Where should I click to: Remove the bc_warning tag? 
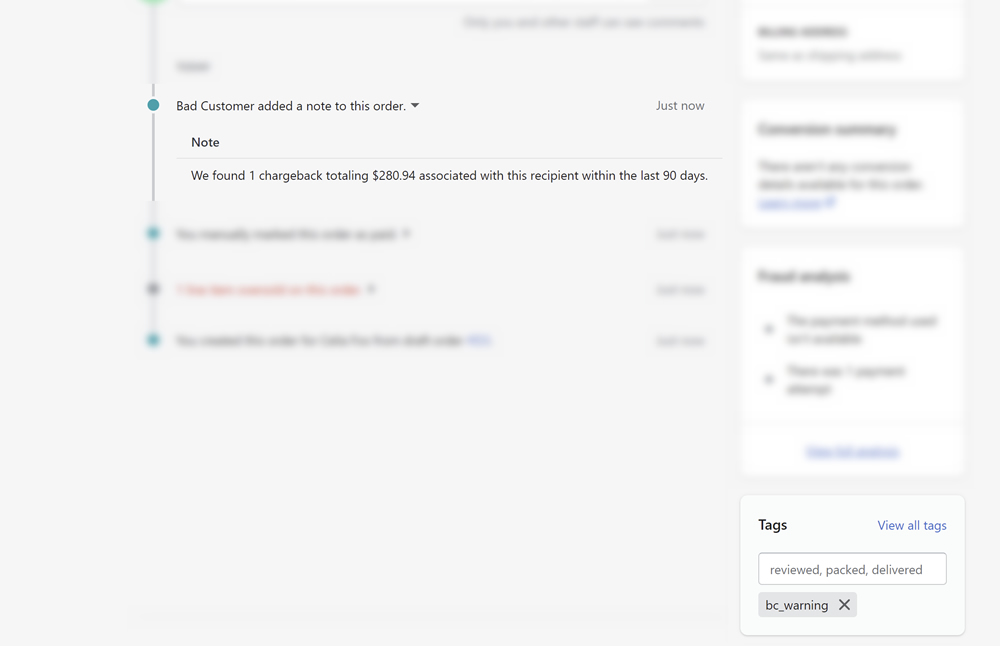tap(844, 605)
